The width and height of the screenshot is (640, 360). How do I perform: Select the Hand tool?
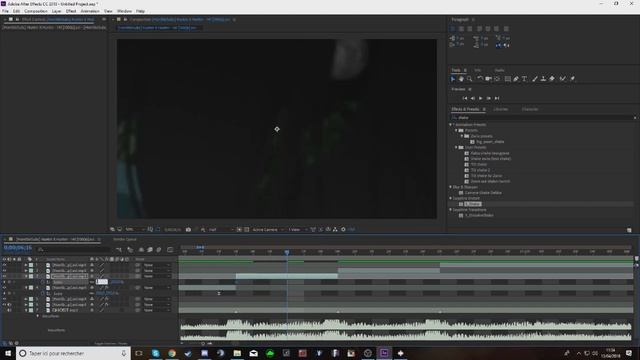[x=461, y=79]
